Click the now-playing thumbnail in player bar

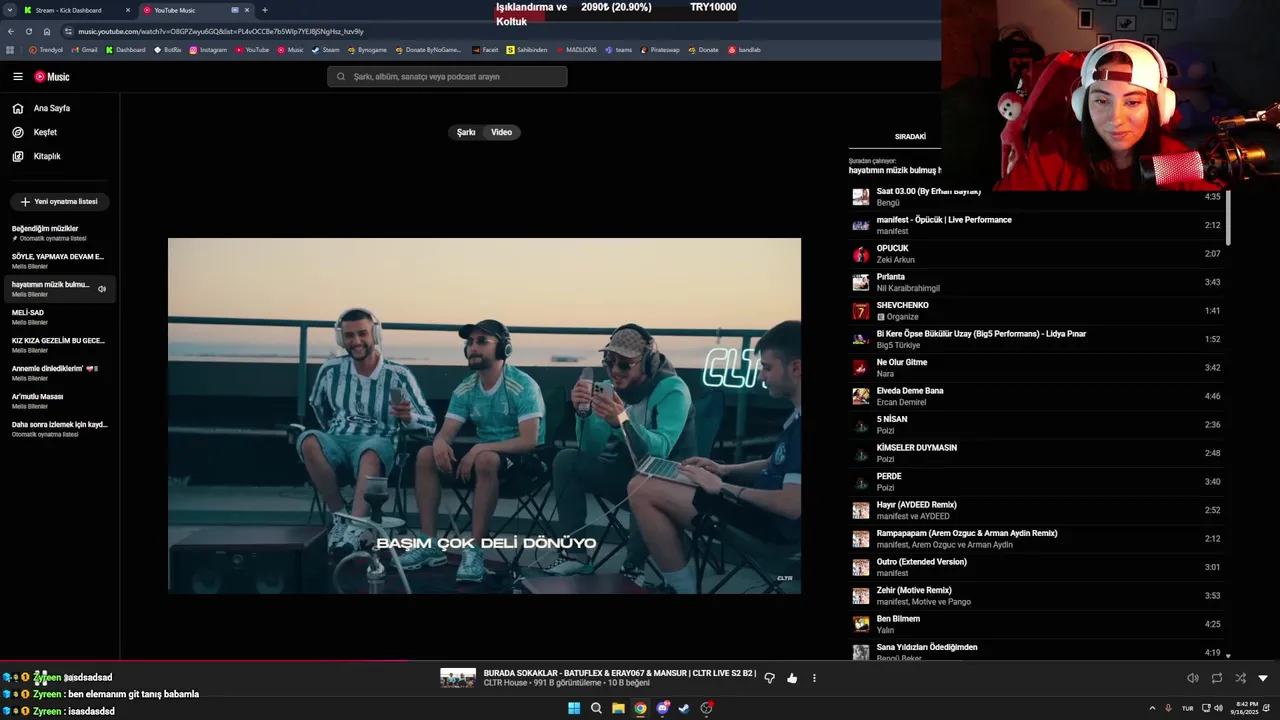(x=458, y=678)
